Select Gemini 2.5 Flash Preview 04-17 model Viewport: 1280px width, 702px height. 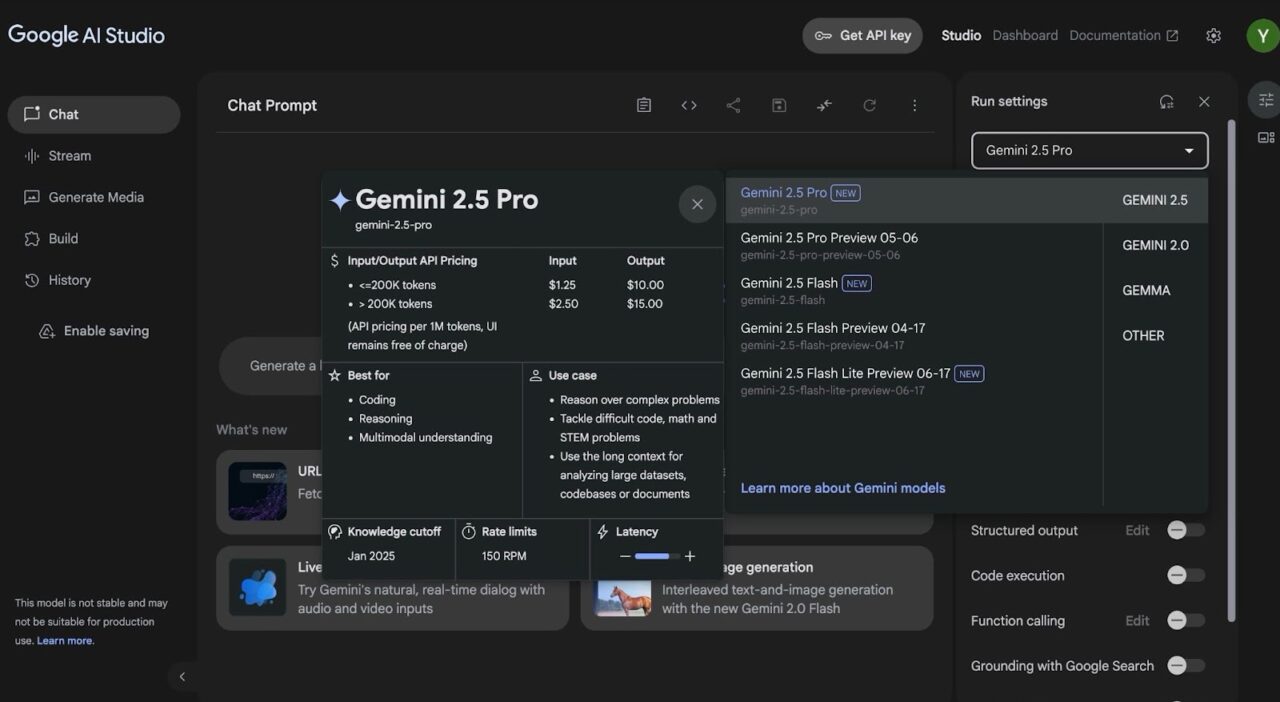tap(914, 336)
